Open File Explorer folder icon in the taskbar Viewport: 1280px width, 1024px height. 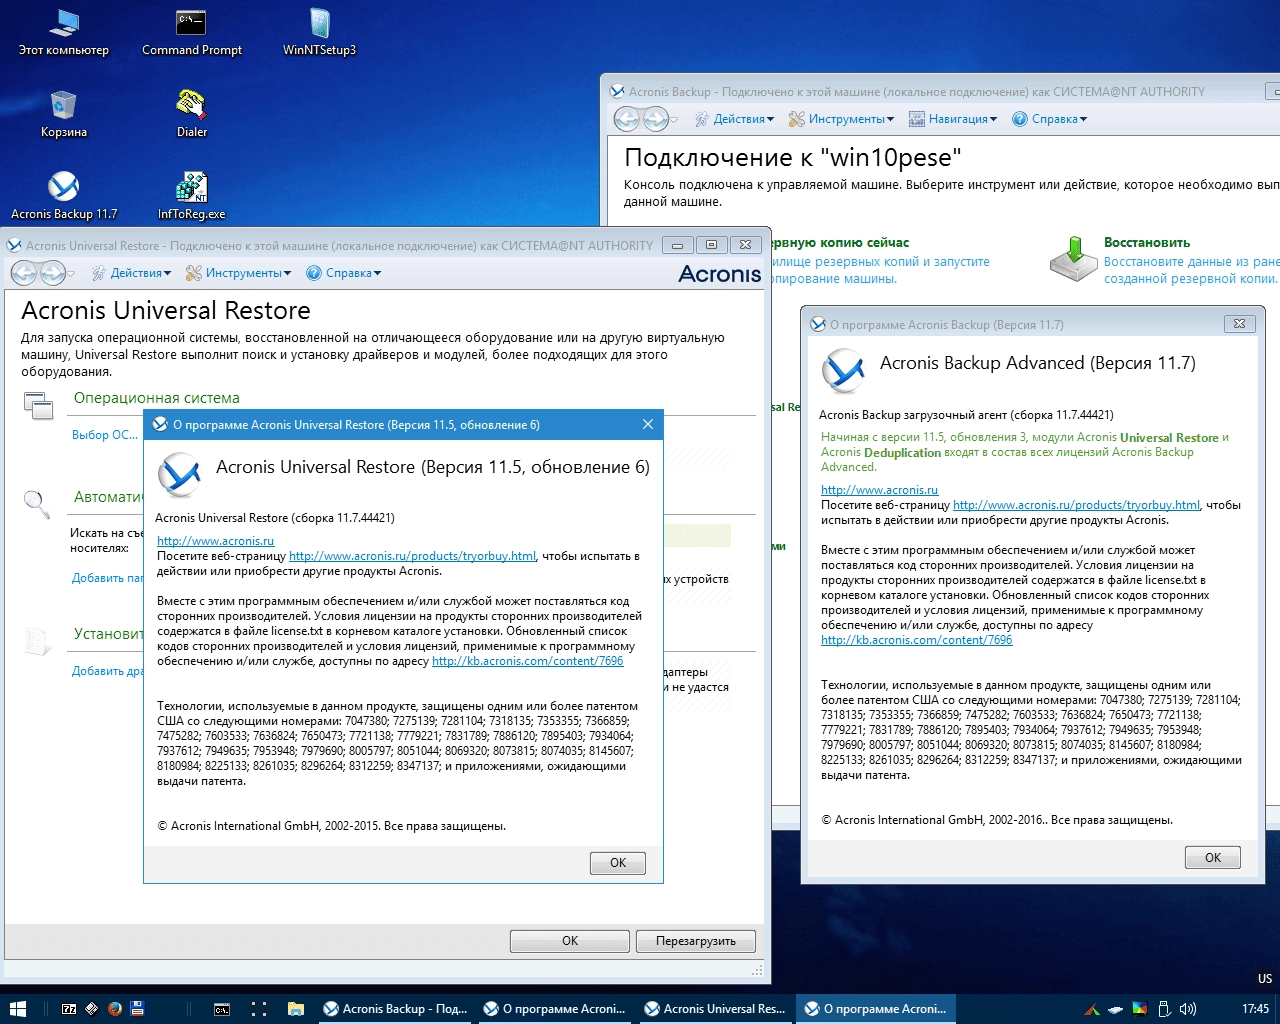tap(296, 1009)
